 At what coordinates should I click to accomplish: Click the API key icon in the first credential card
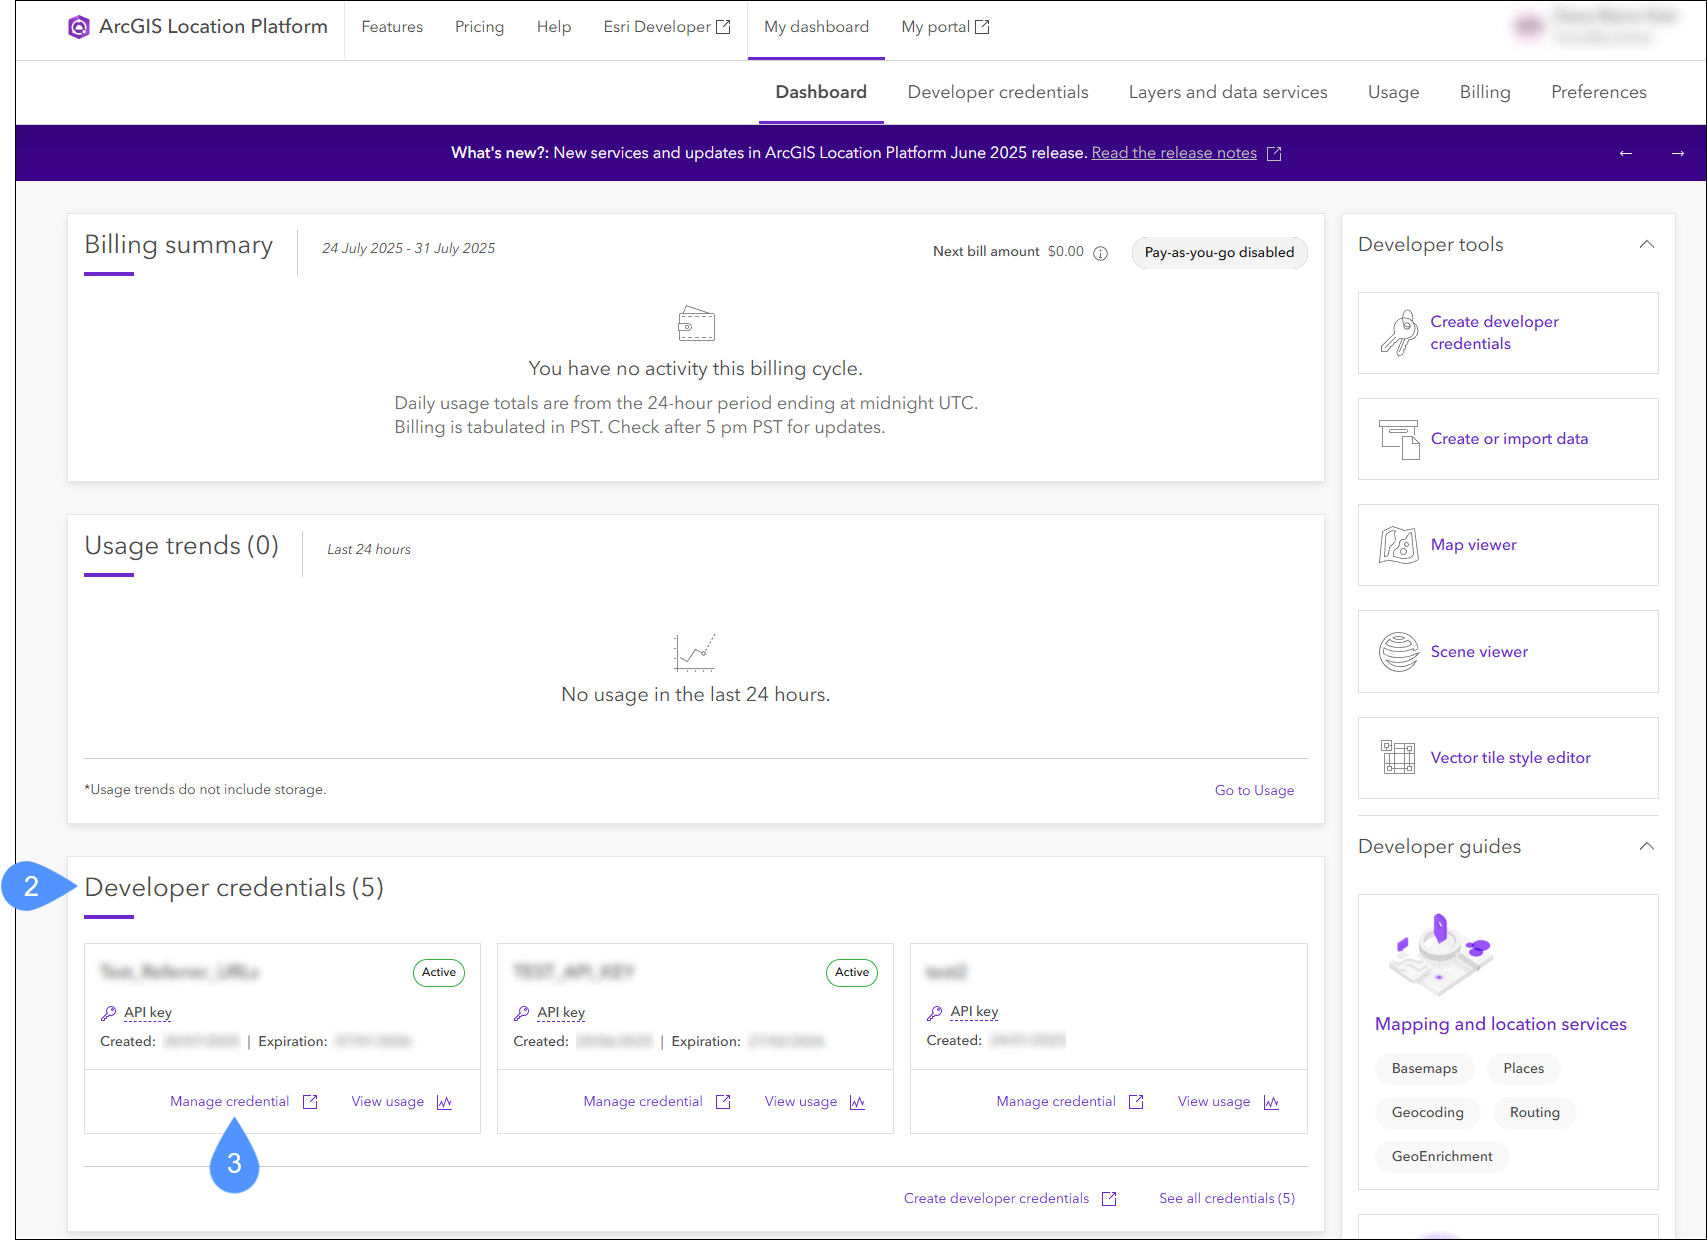click(109, 1013)
